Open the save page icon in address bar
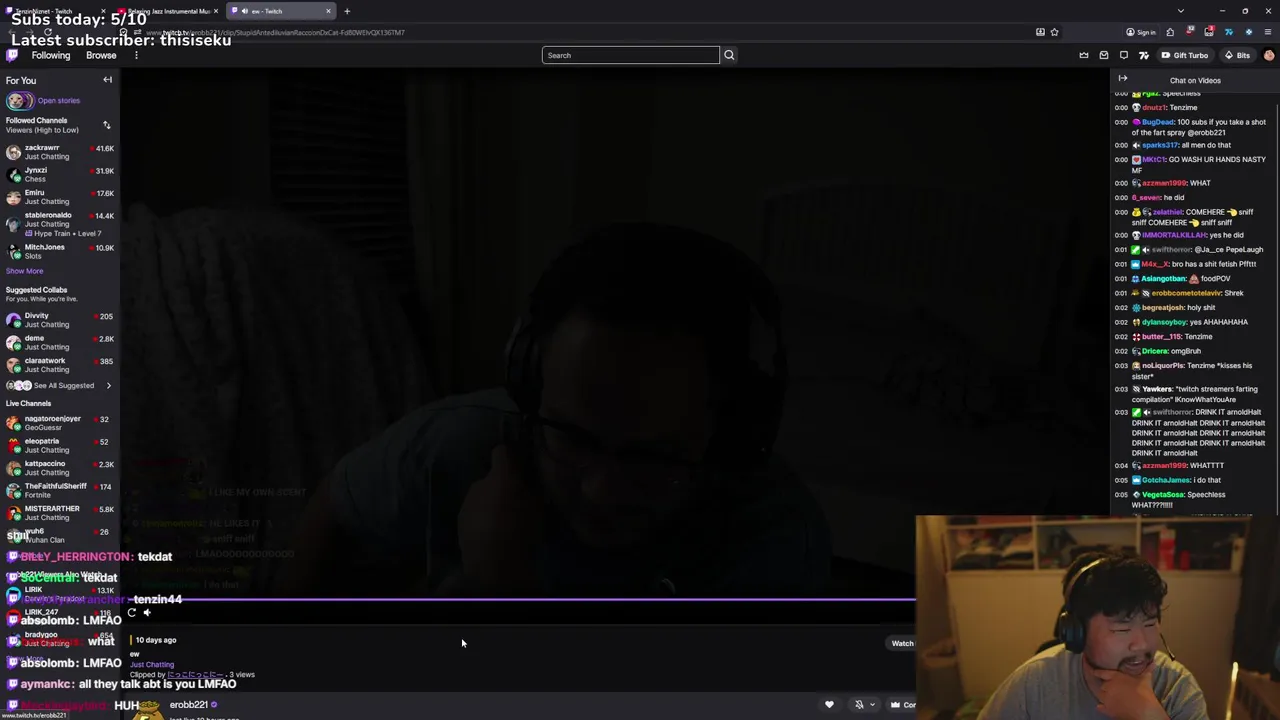 tap(1040, 32)
